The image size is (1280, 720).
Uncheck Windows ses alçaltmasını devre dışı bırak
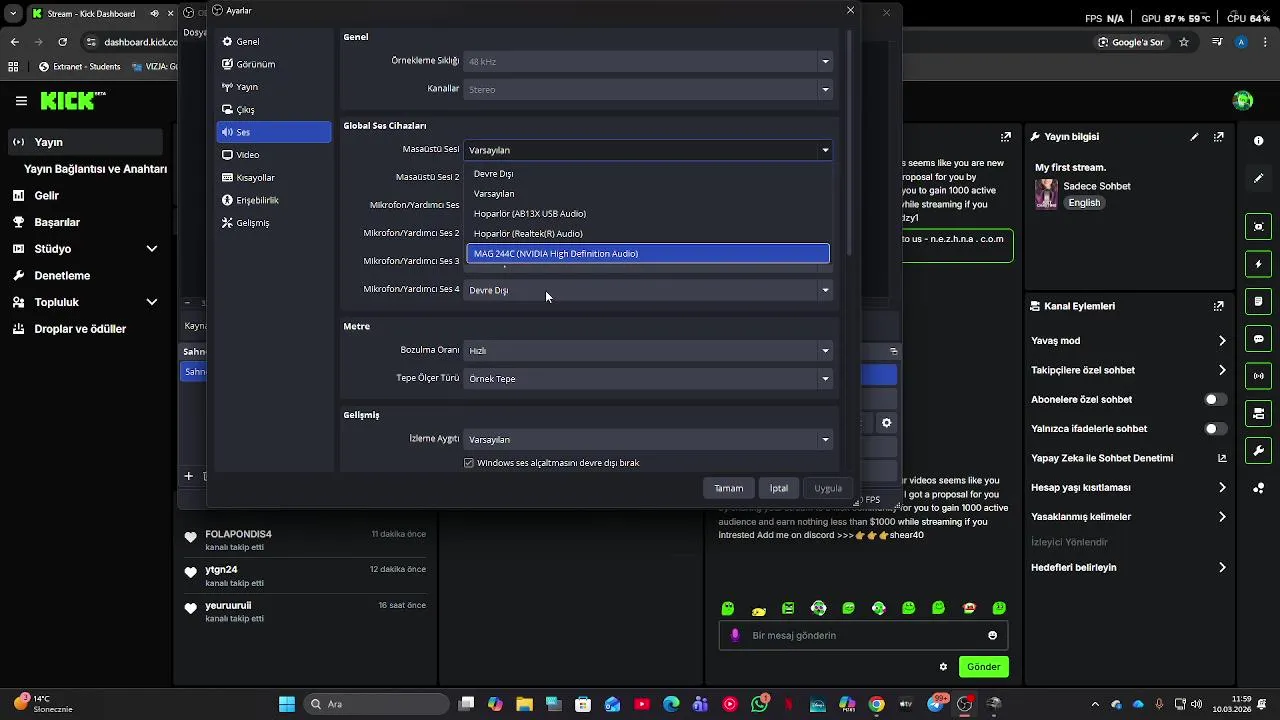coord(468,463)
